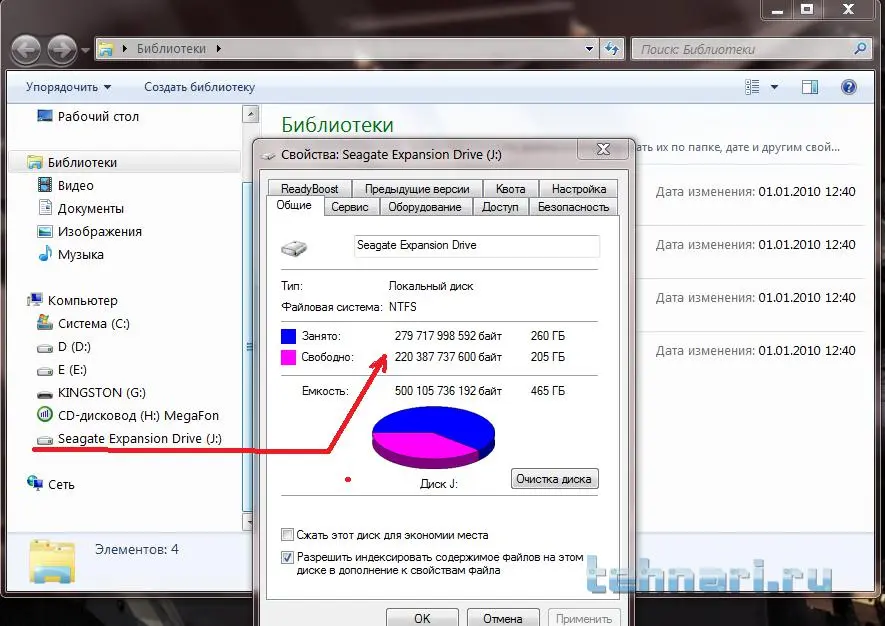Click used space value '279 717 998 592 байт'
885x626 pixels.
448,336
